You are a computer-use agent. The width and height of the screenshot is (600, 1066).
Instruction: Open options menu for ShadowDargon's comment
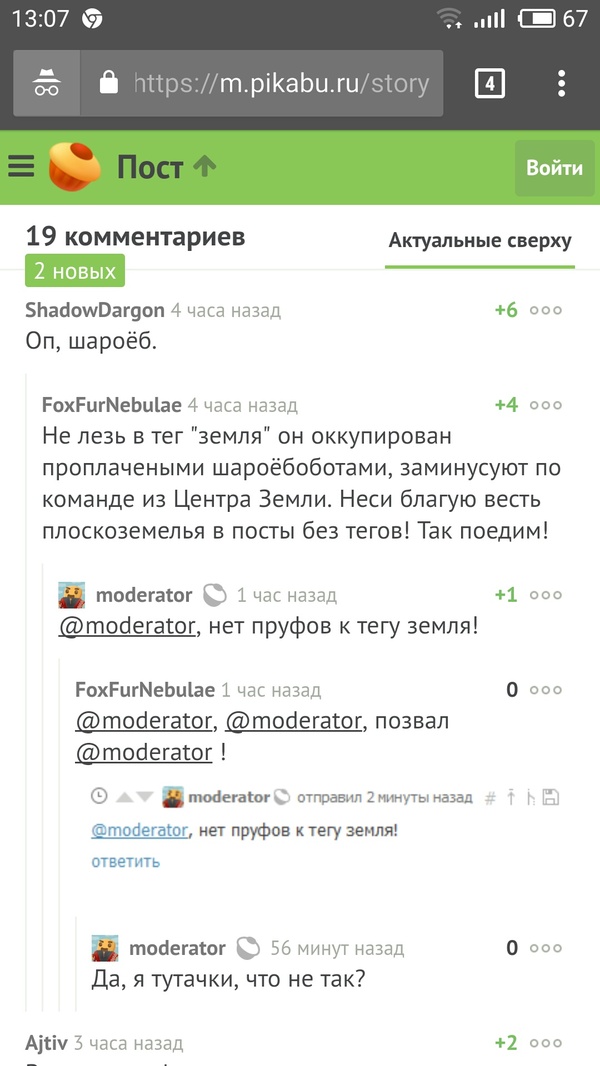(x=546, y=310)
